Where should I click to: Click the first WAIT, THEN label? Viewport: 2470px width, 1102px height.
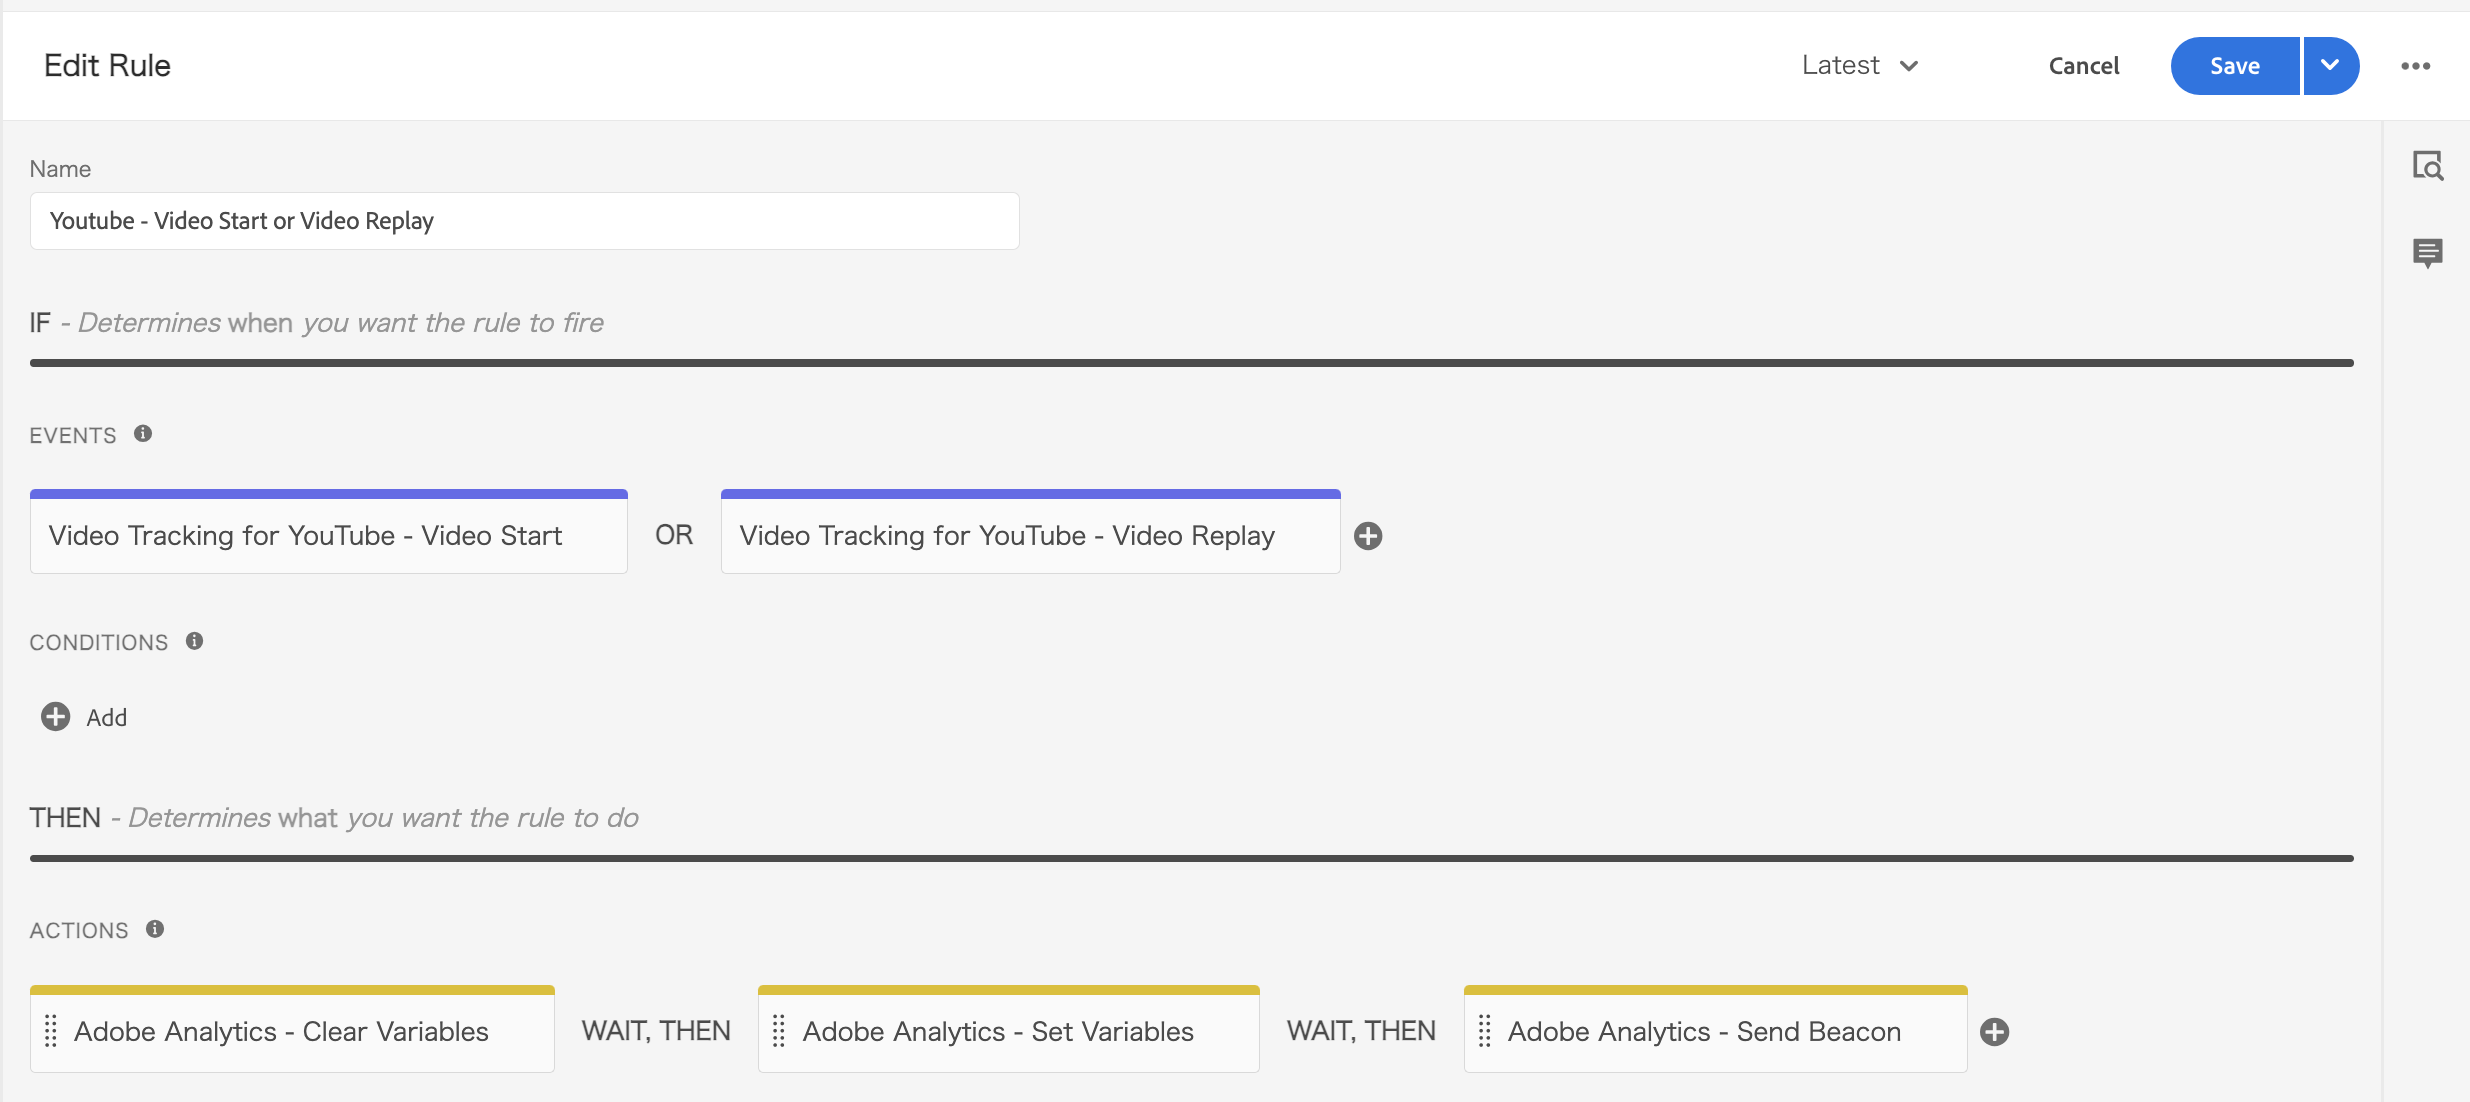[656, 1031]
